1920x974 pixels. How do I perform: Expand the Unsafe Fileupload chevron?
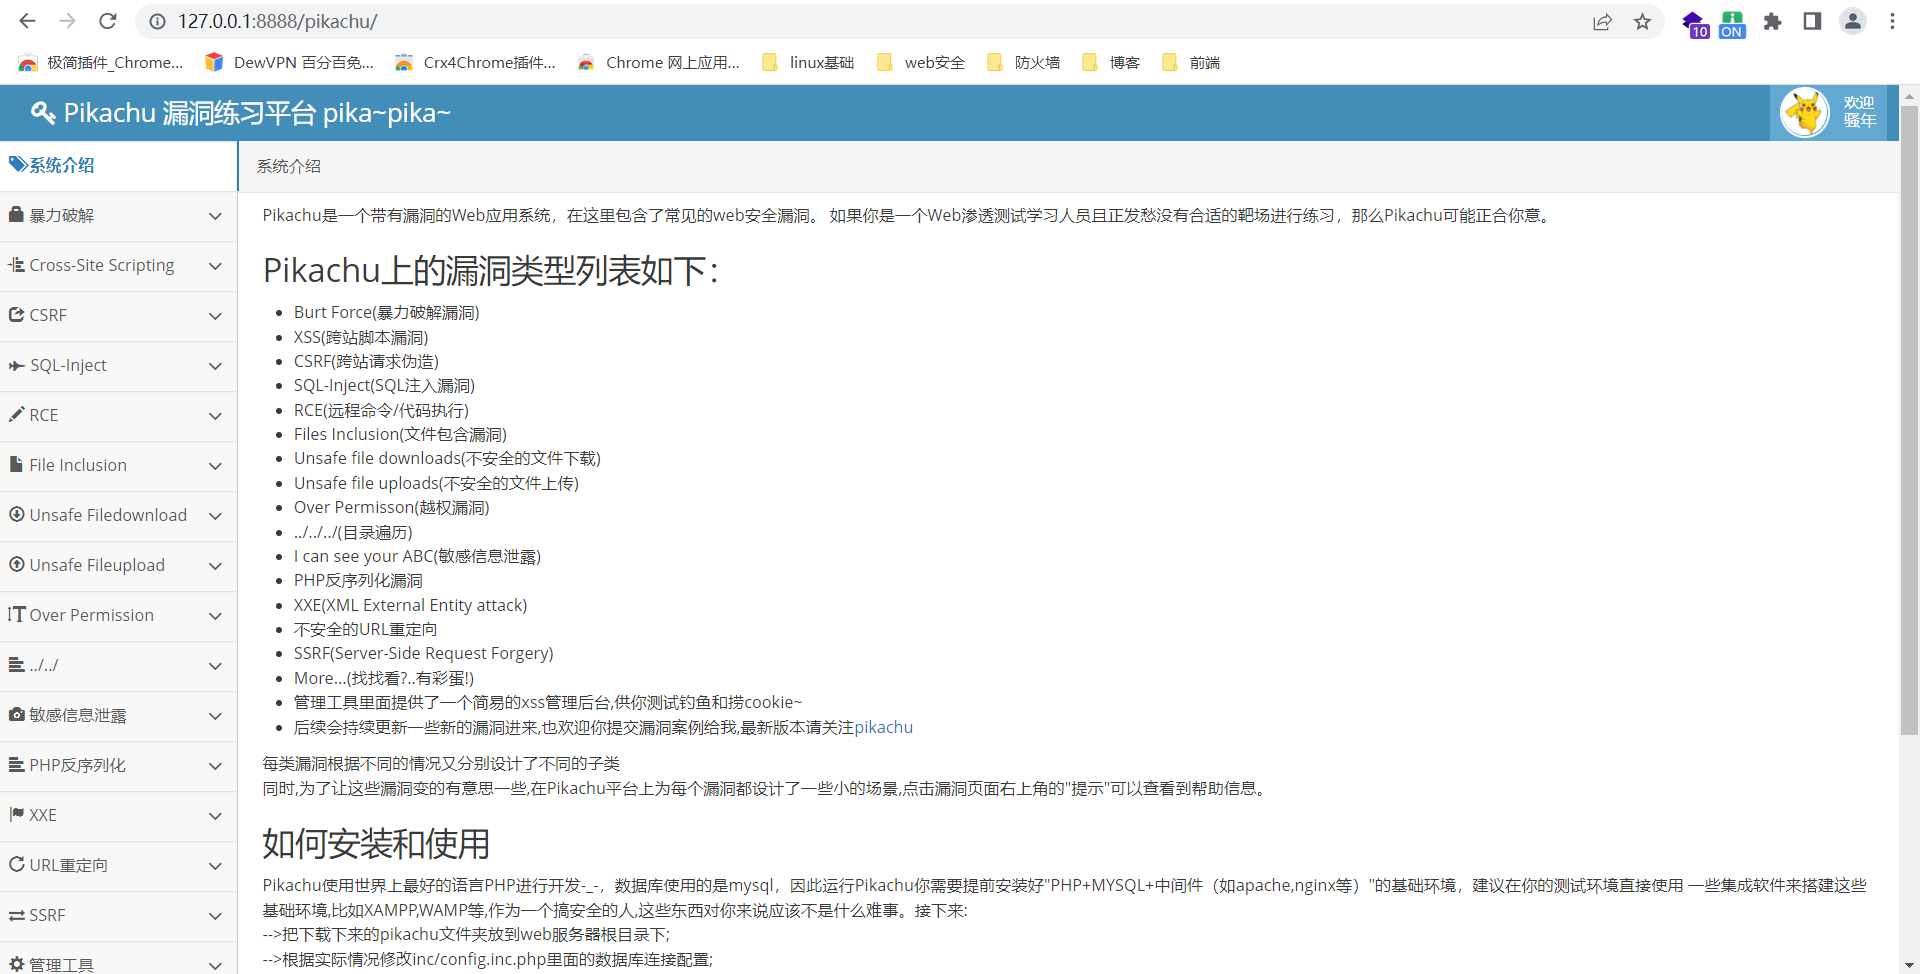tap(215, 565)
